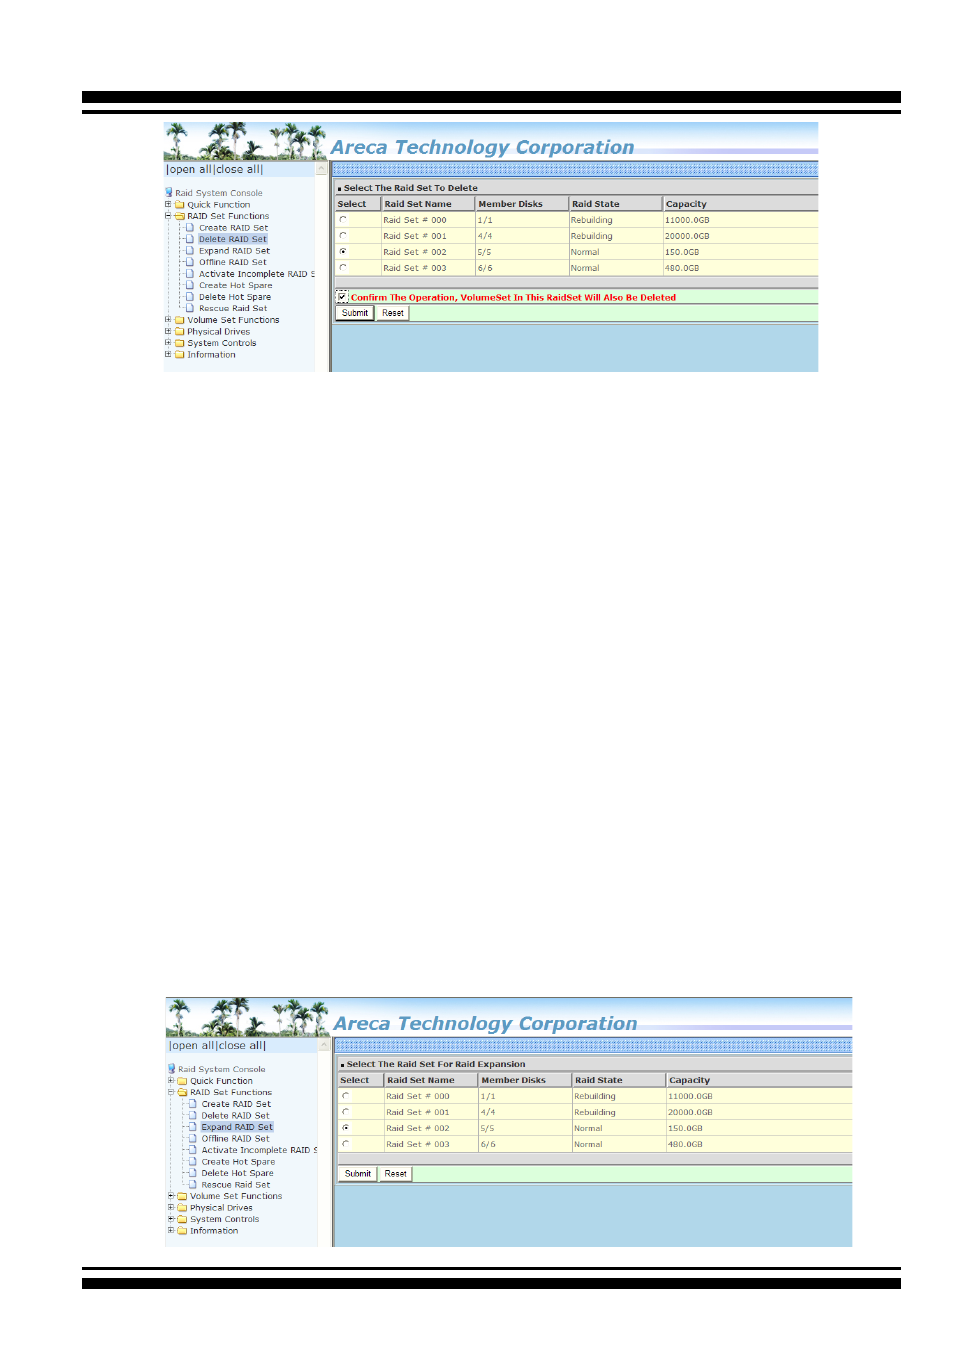Select Raid Set # 003 radio in Raid Set To Delete table
Image resolution: width=954 pixels, height=1354 pixels.
pyautogui.click(x=343, y=268)
